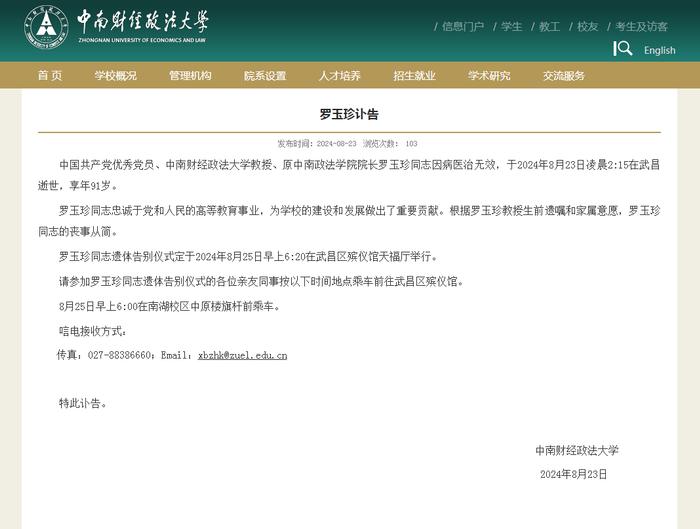Image resolution: width=700 pixels, height=529 pixels.
Task: Click the line about 8月25日早上6:00 departure
Action: click(x=170, y=306)
